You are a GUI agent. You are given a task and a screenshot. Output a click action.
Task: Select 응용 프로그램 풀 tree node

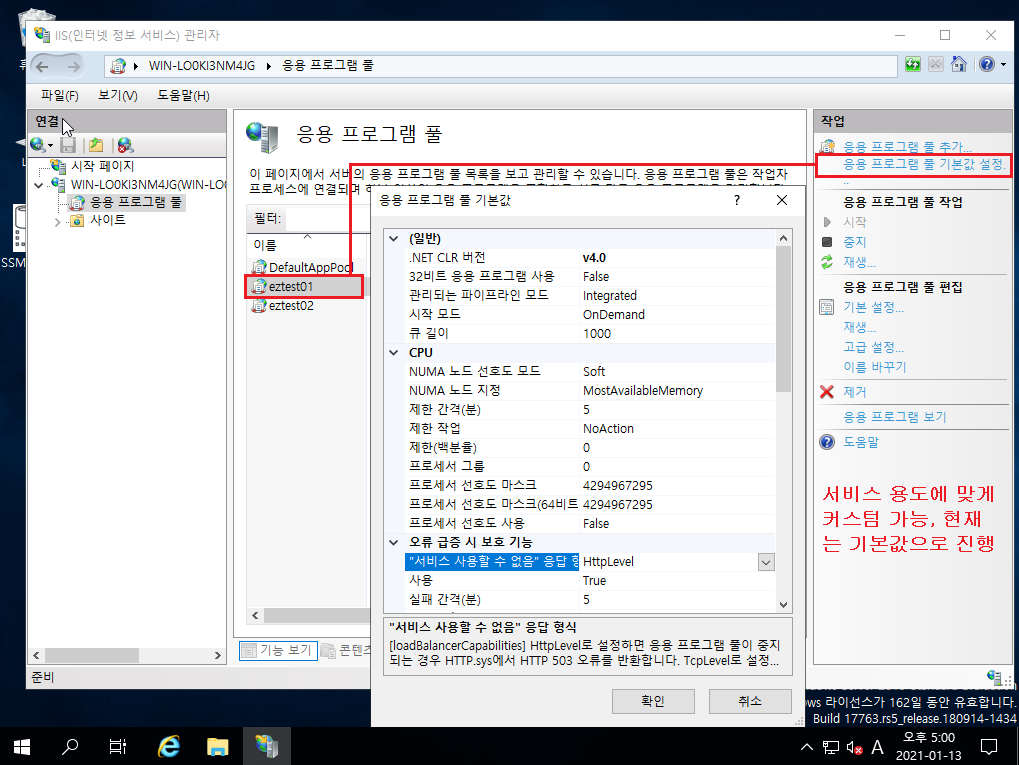136,203
